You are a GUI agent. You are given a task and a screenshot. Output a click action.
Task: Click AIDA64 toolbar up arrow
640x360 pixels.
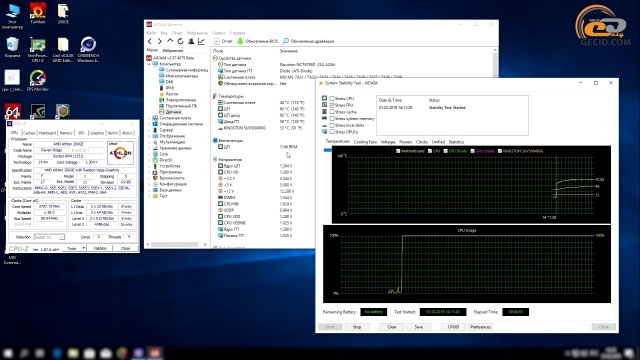click(x=170, y=41)
